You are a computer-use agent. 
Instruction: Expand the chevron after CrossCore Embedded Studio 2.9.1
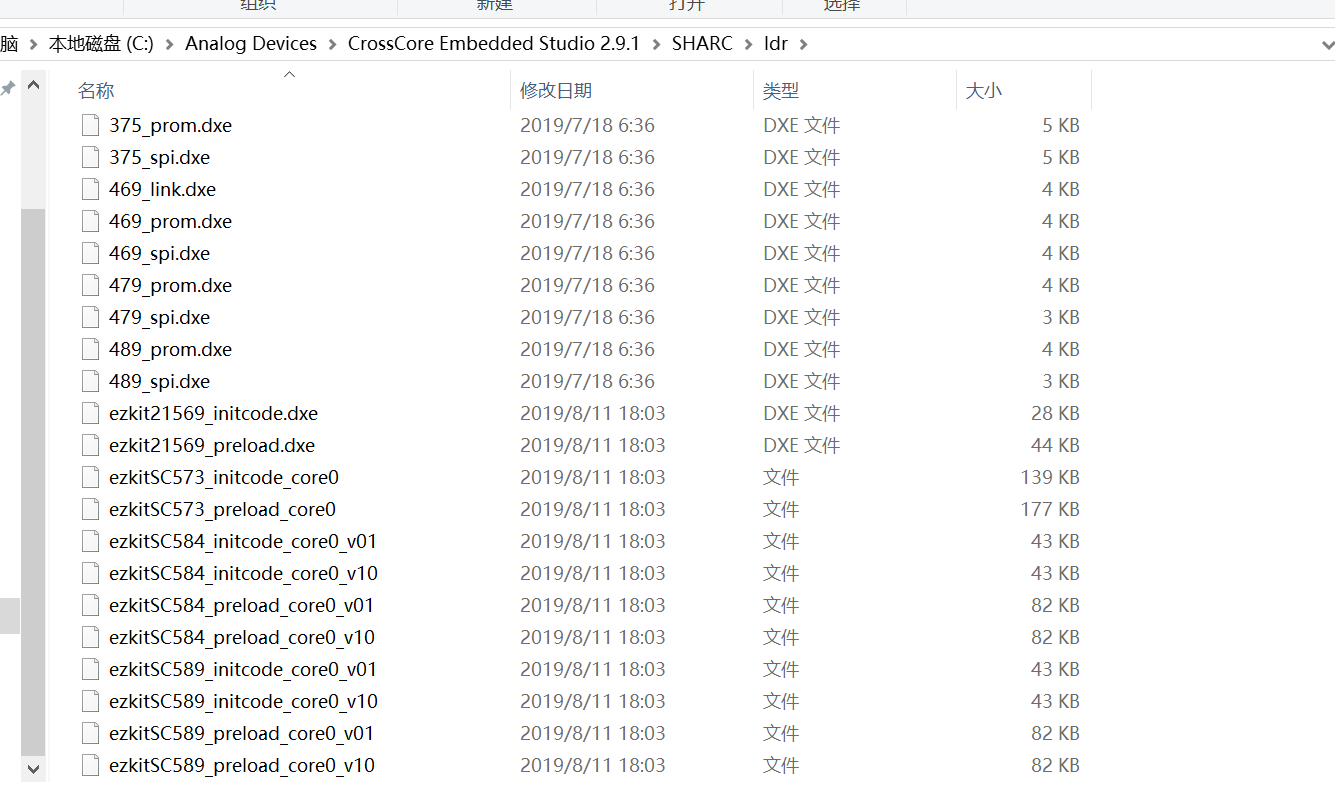[x=655, y=44]
